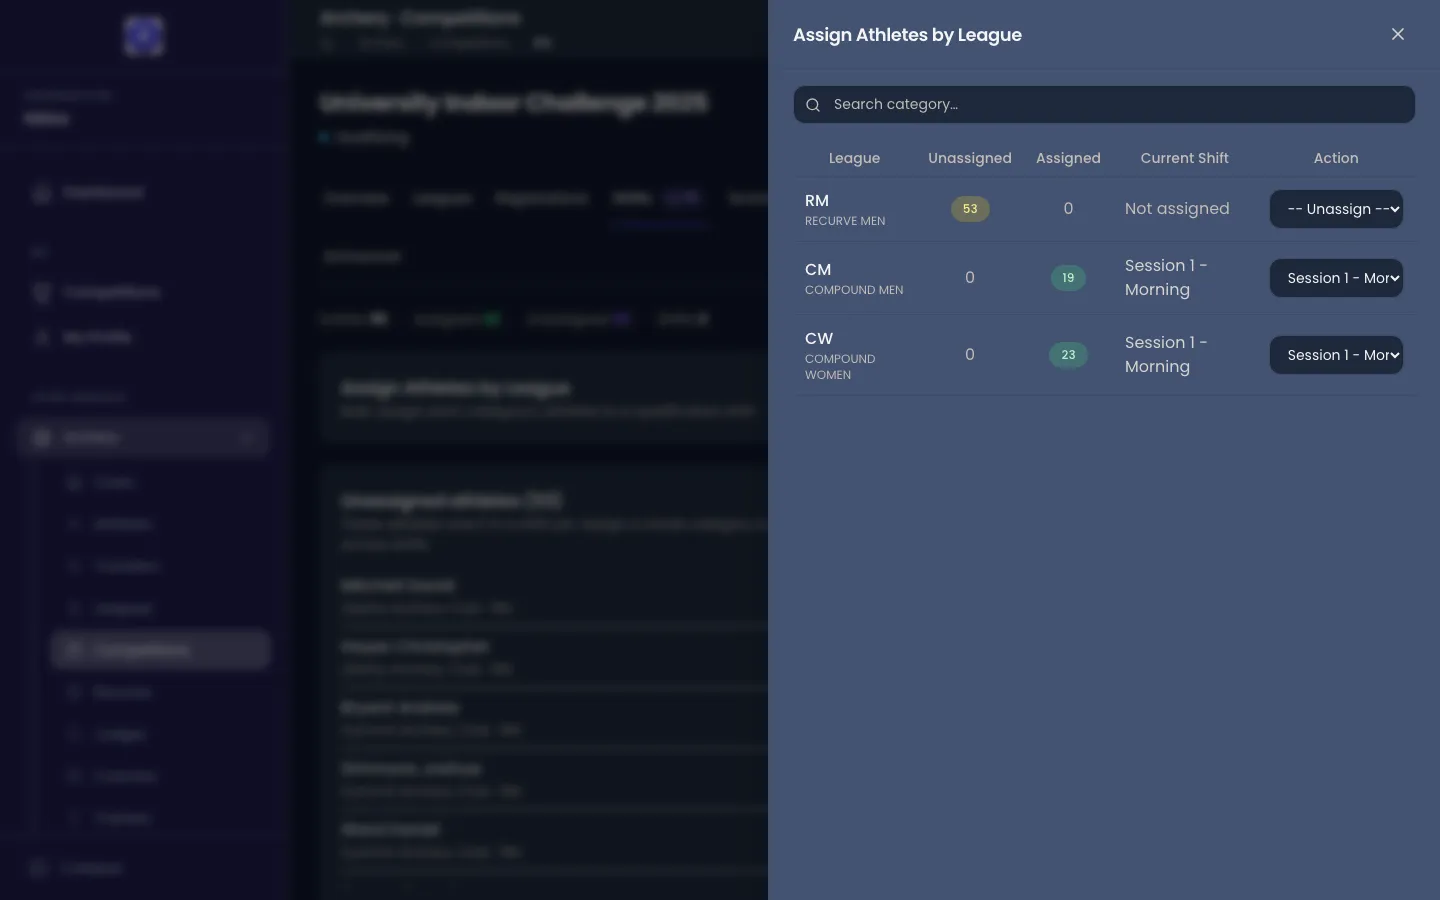1440x900 pixels.
Task: Click the 'Assign Athletes by League' panel title
Action: tap(907, 35)
